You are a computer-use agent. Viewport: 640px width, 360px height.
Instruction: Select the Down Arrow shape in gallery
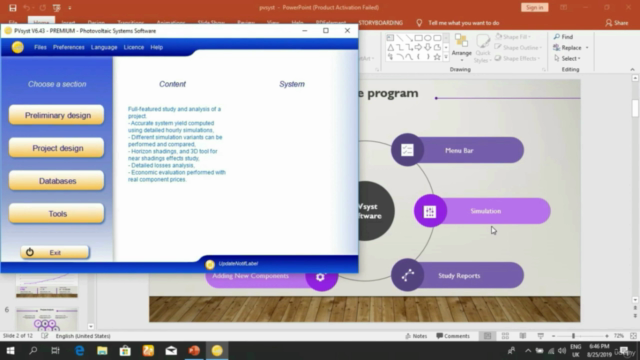click(x=428, y=47)
